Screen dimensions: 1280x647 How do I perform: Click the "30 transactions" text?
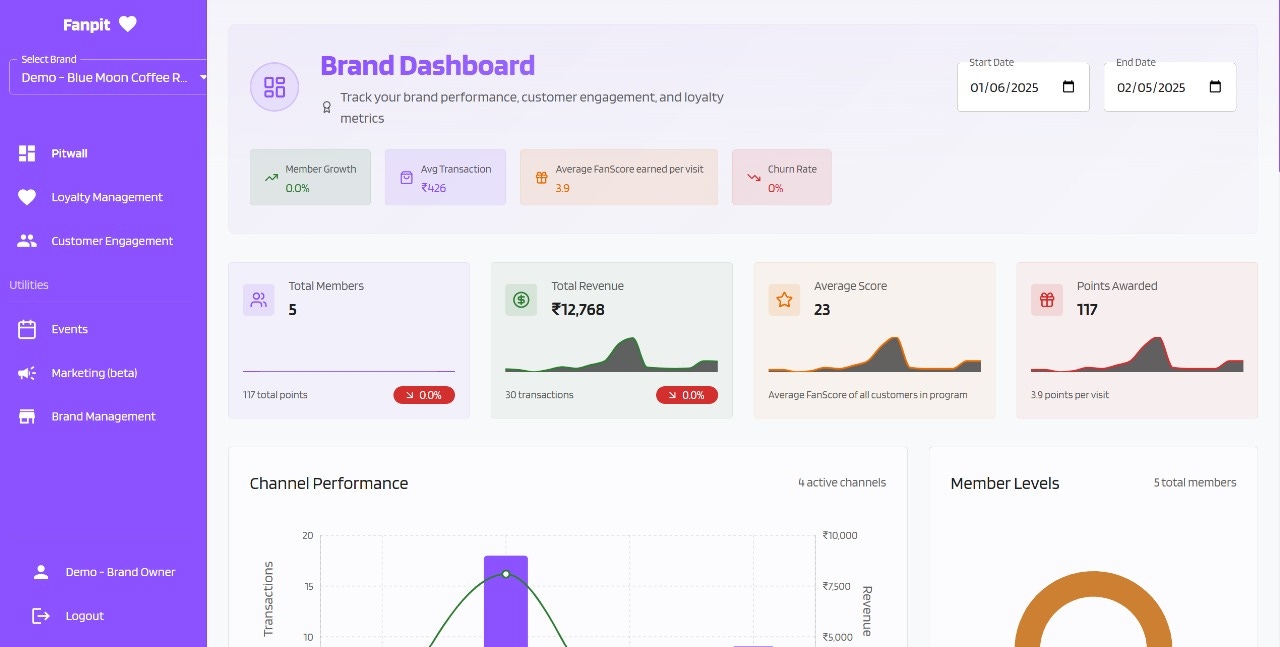(539, 395)
